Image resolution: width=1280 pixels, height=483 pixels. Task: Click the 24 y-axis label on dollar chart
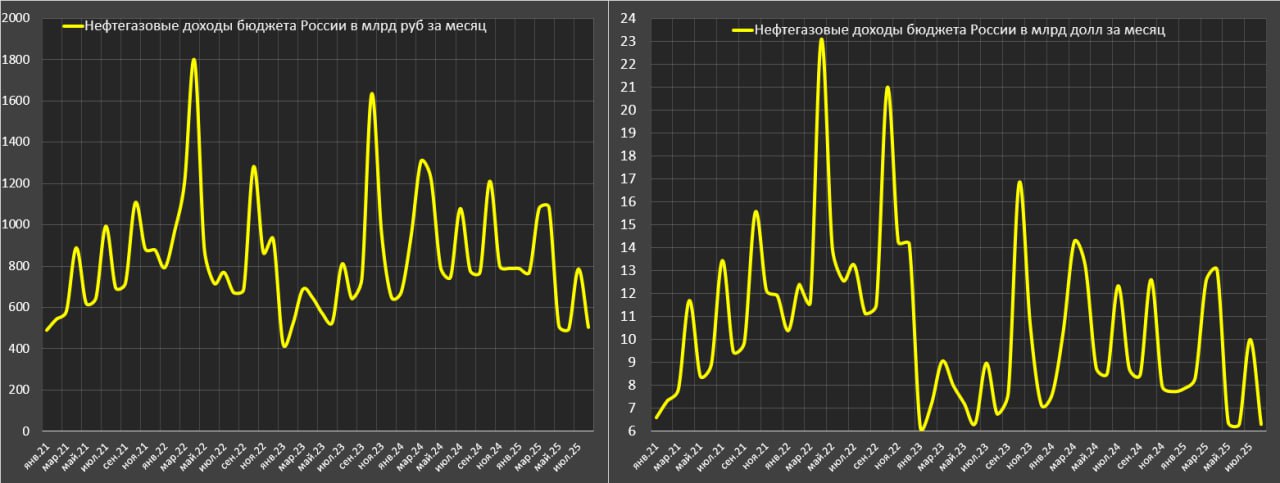pyautogui.click(x=630, y=18)
